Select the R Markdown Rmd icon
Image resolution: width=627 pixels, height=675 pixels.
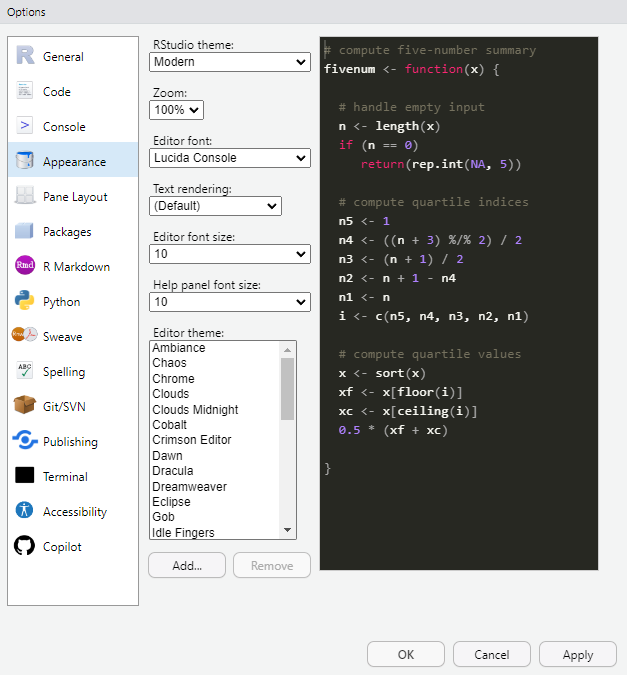point(25,266)
